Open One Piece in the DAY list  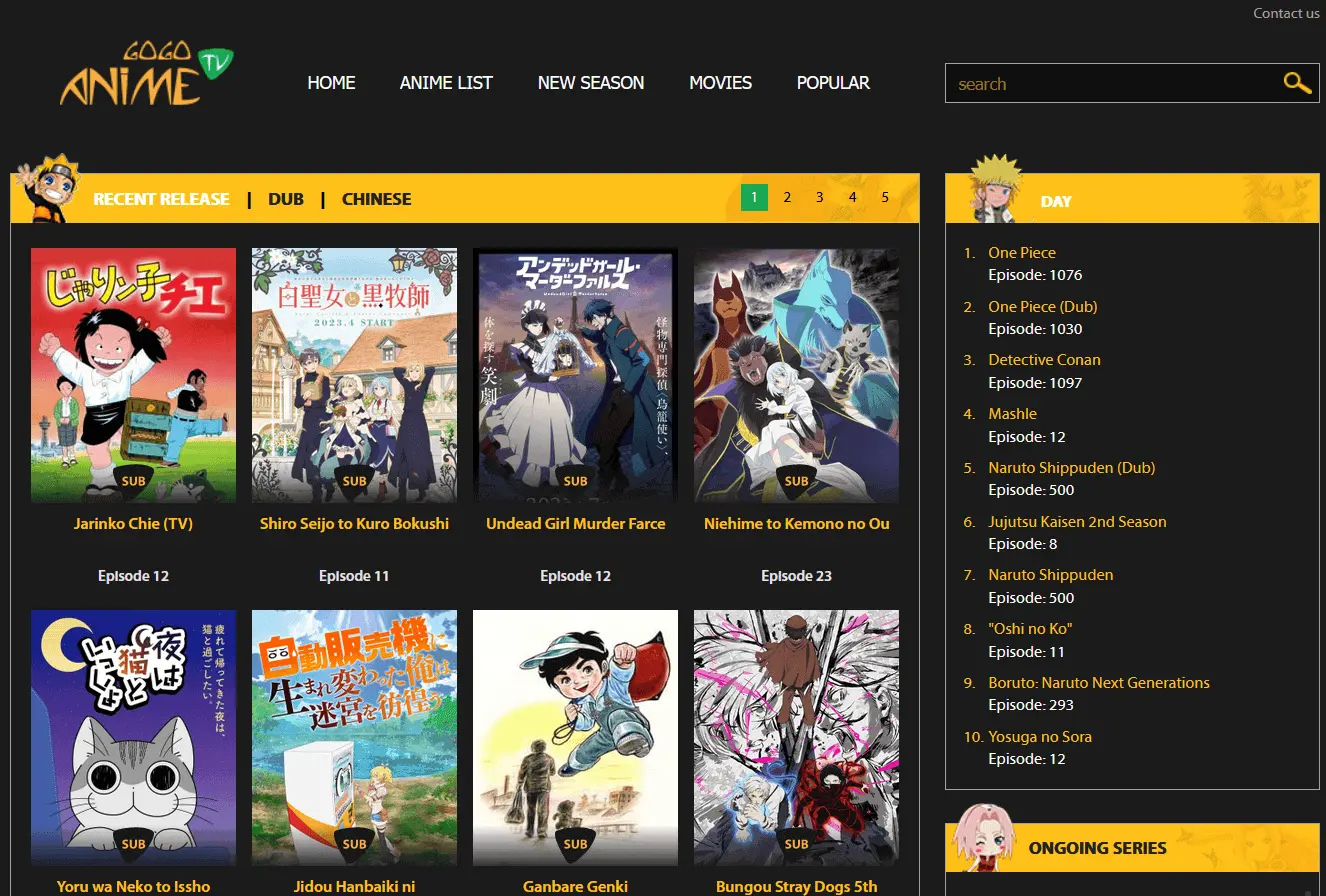pyautogui.click(x=1022, y=253)
